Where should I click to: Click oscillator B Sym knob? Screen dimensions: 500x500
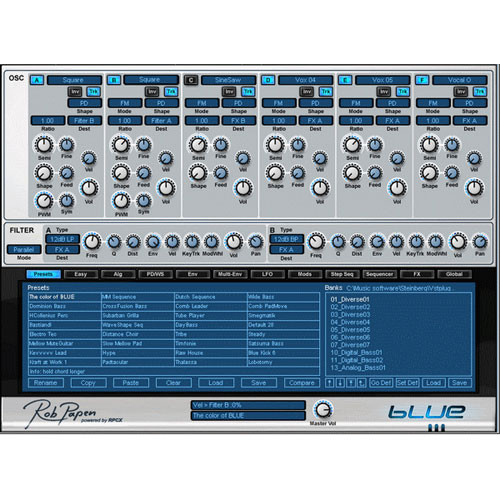144,201
